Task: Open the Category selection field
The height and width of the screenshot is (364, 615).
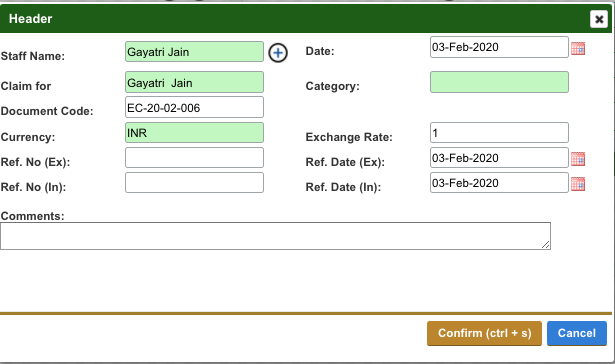Action: point(499,82)
